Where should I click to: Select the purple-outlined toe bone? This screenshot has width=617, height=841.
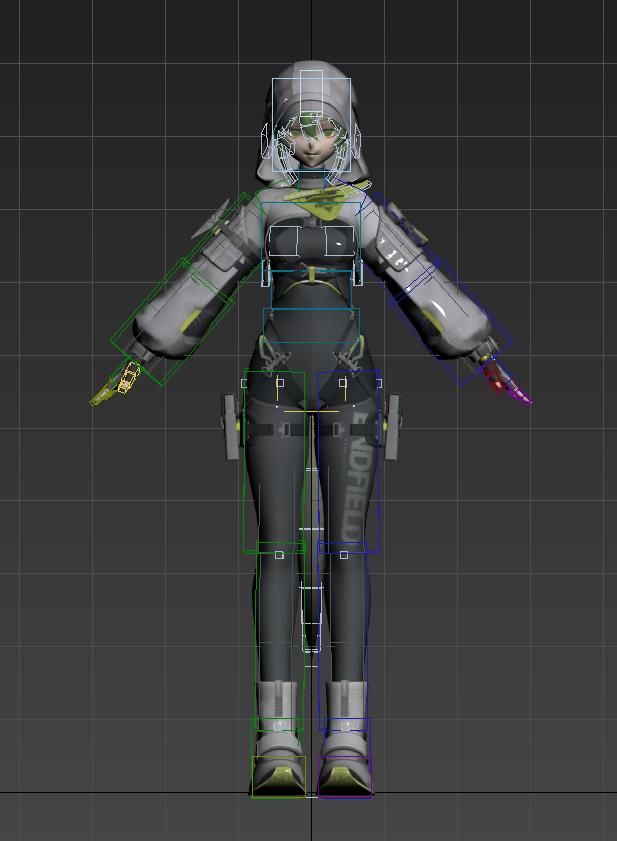click(x=344, y=776)
